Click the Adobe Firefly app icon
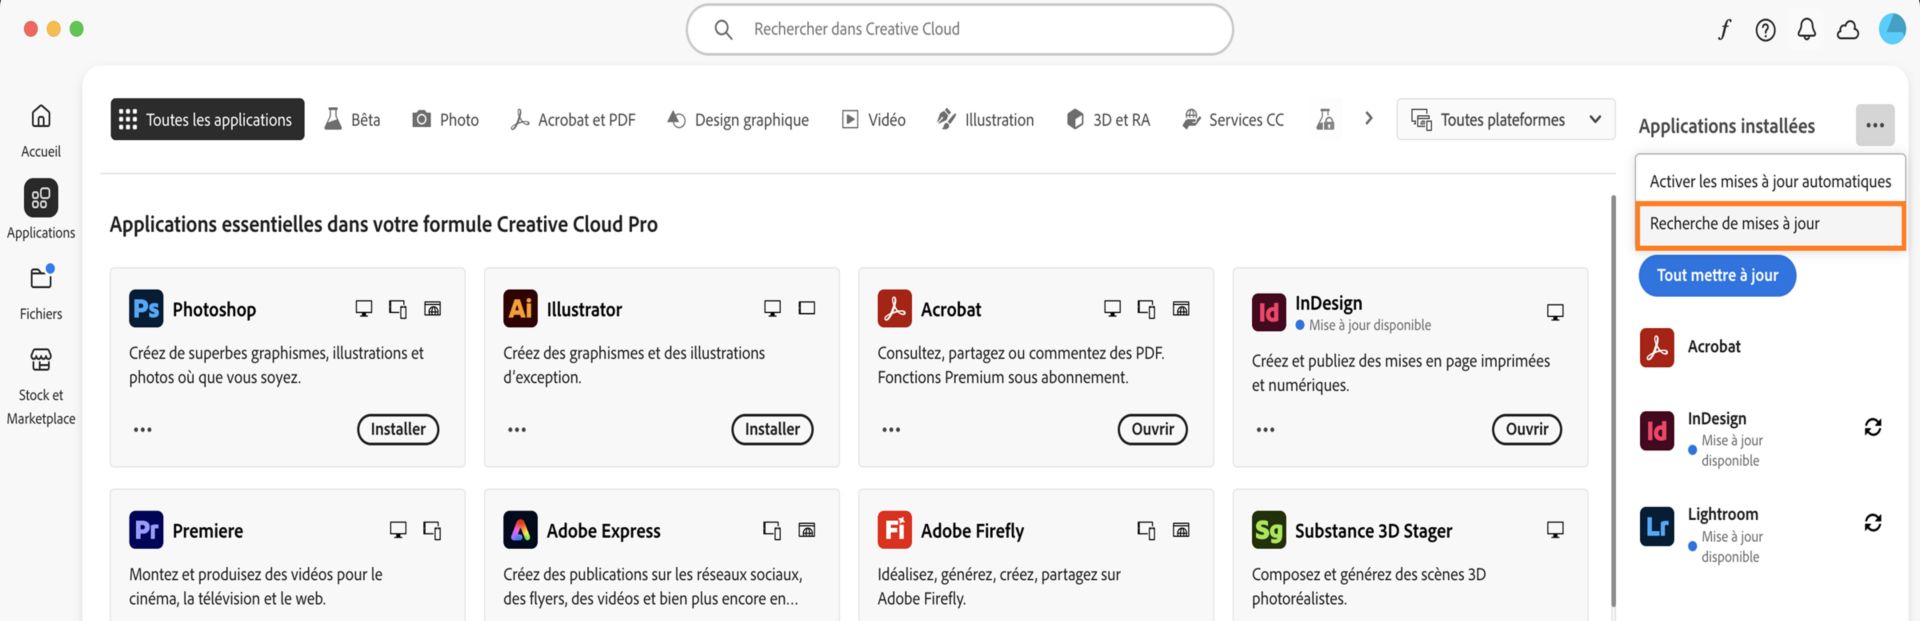 pos(894,530)
